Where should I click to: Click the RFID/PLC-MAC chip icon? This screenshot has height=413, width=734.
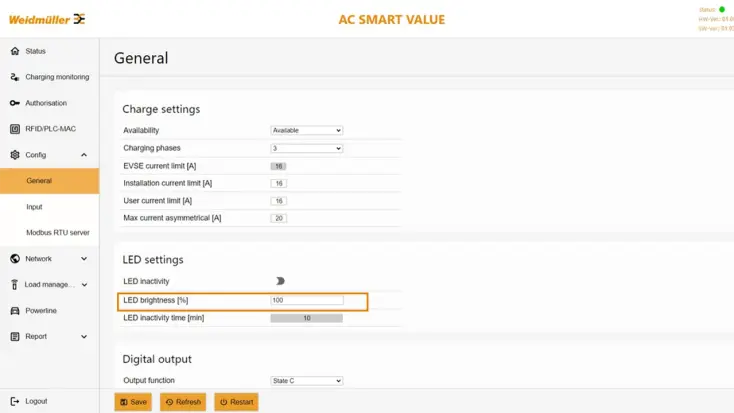[15, 129]
